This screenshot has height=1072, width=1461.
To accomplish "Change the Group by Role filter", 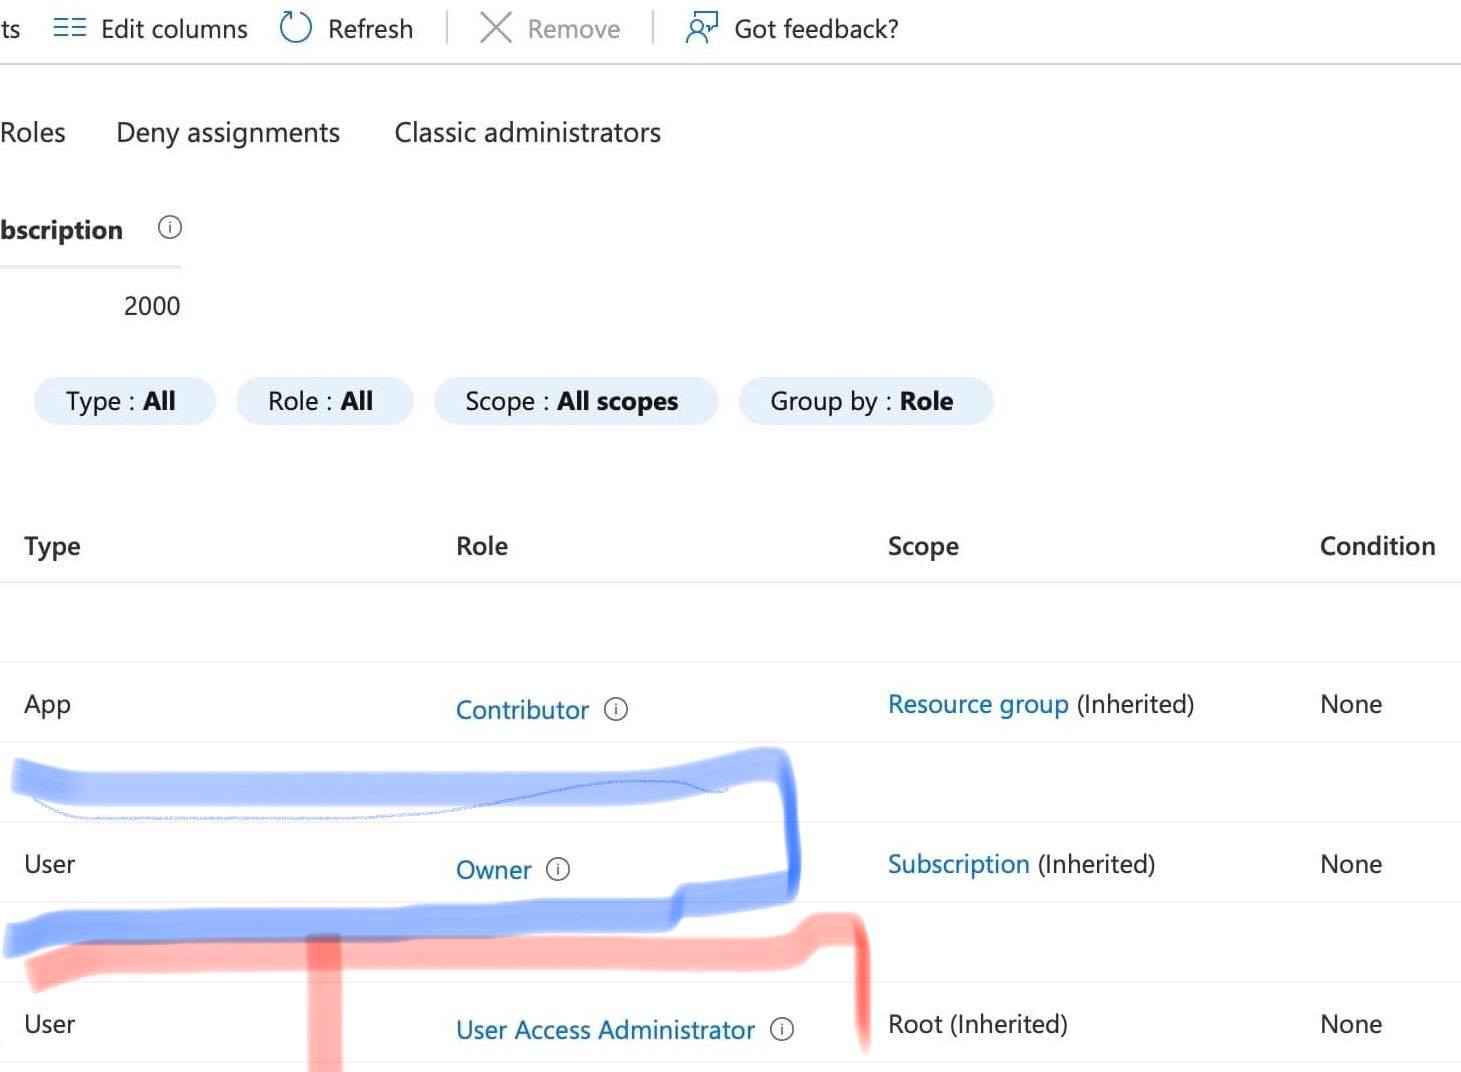I will (865, 401).
